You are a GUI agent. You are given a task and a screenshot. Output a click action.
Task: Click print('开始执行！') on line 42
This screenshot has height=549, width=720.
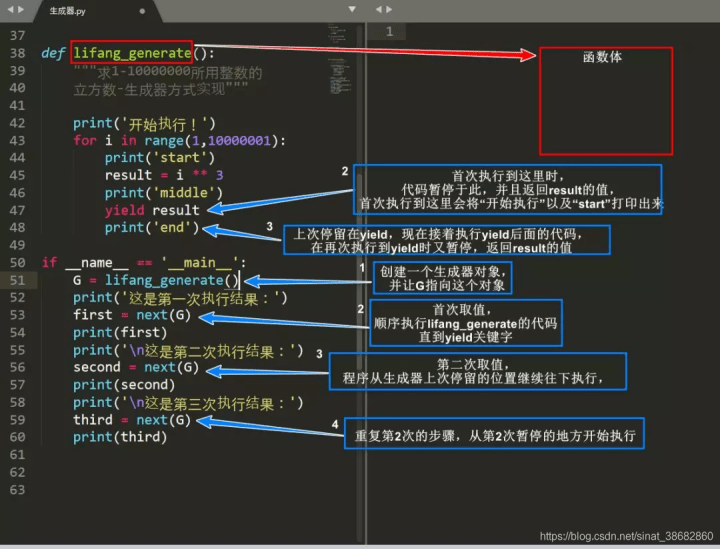click(144, 123)
